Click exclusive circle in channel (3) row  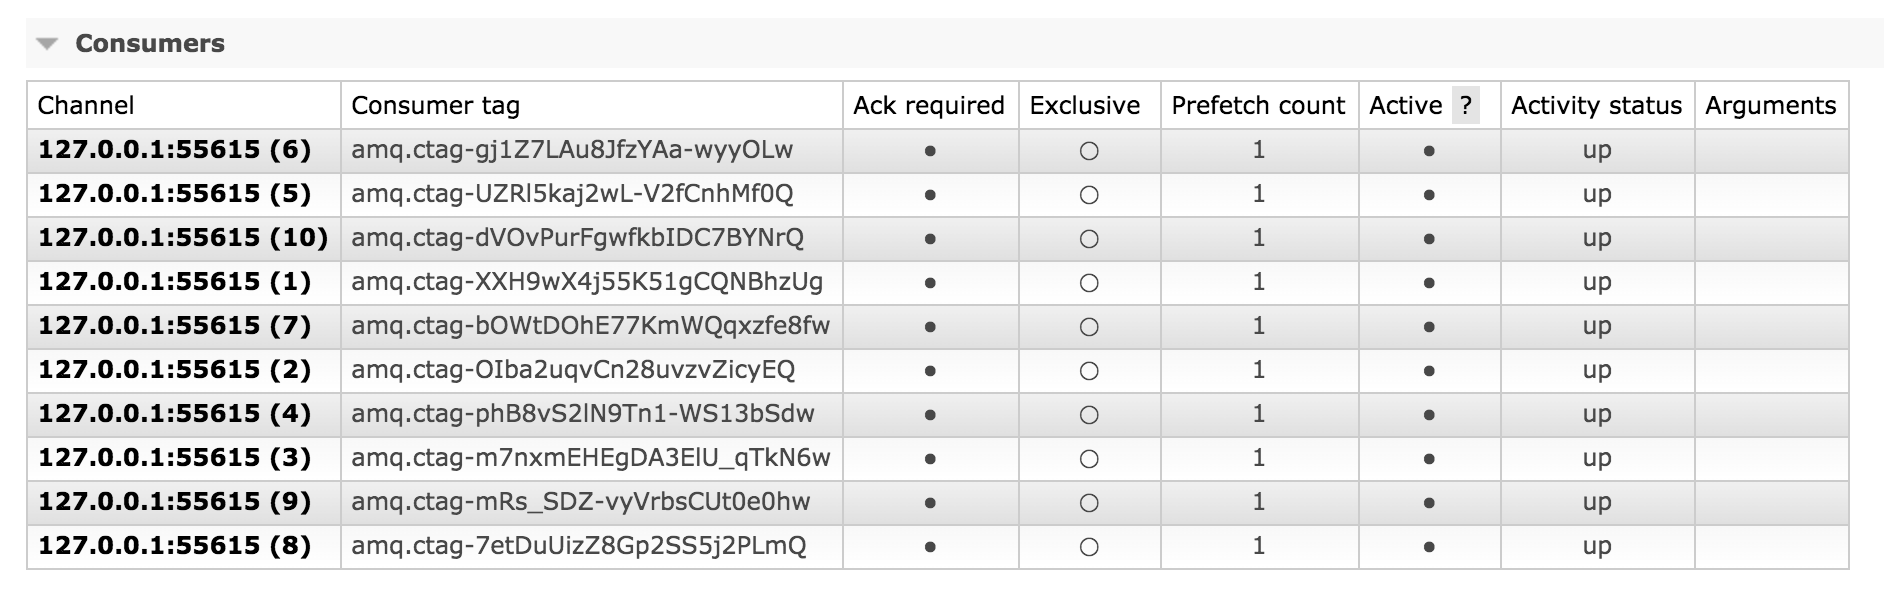[1089, 459]
